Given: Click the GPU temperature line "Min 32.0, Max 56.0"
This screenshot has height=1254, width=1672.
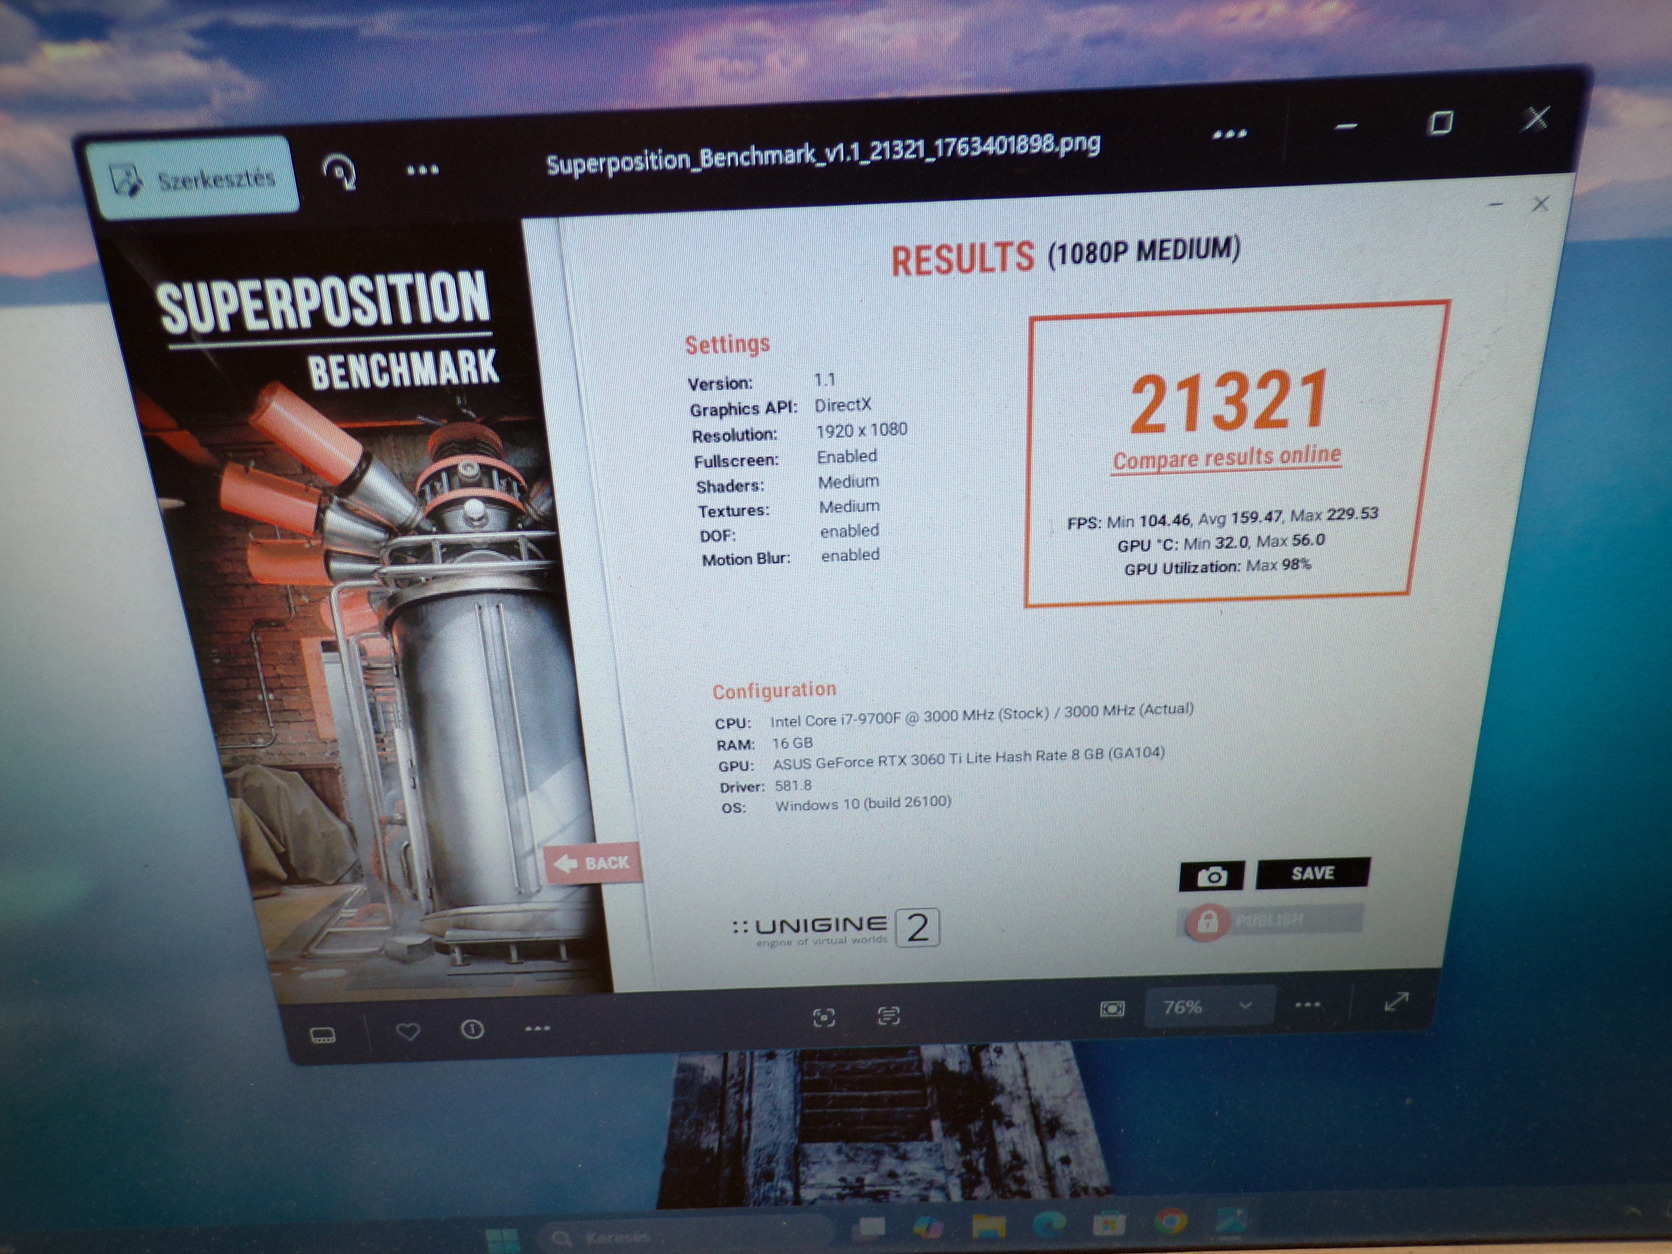Looking at the screenshot, I should 1221,542.
